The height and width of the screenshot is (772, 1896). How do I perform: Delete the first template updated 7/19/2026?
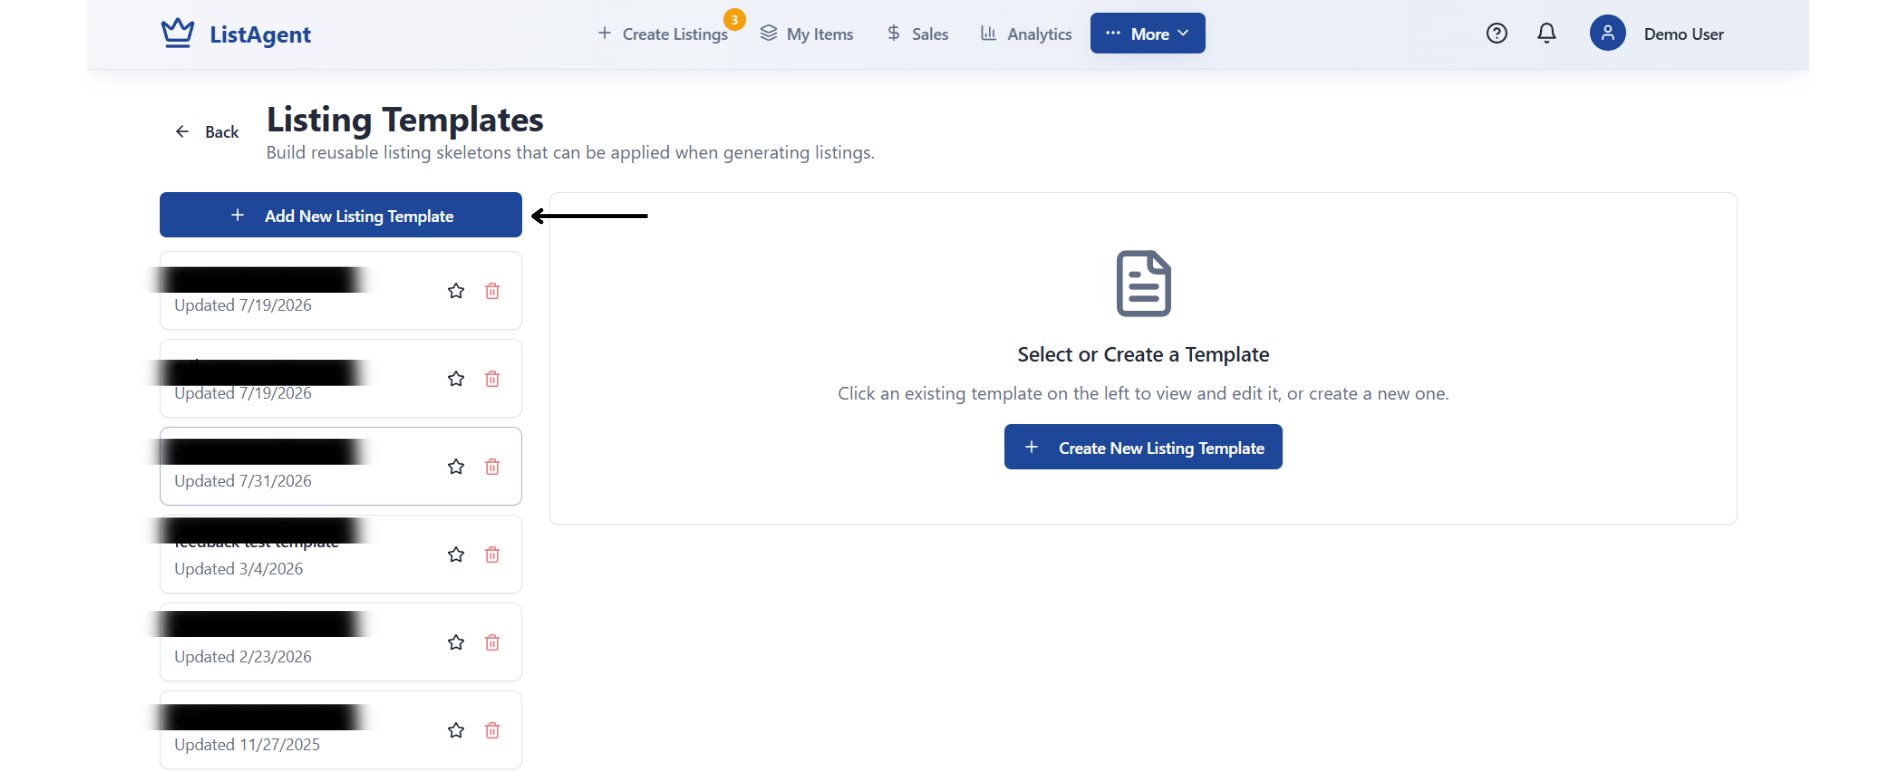pos(492,291)
